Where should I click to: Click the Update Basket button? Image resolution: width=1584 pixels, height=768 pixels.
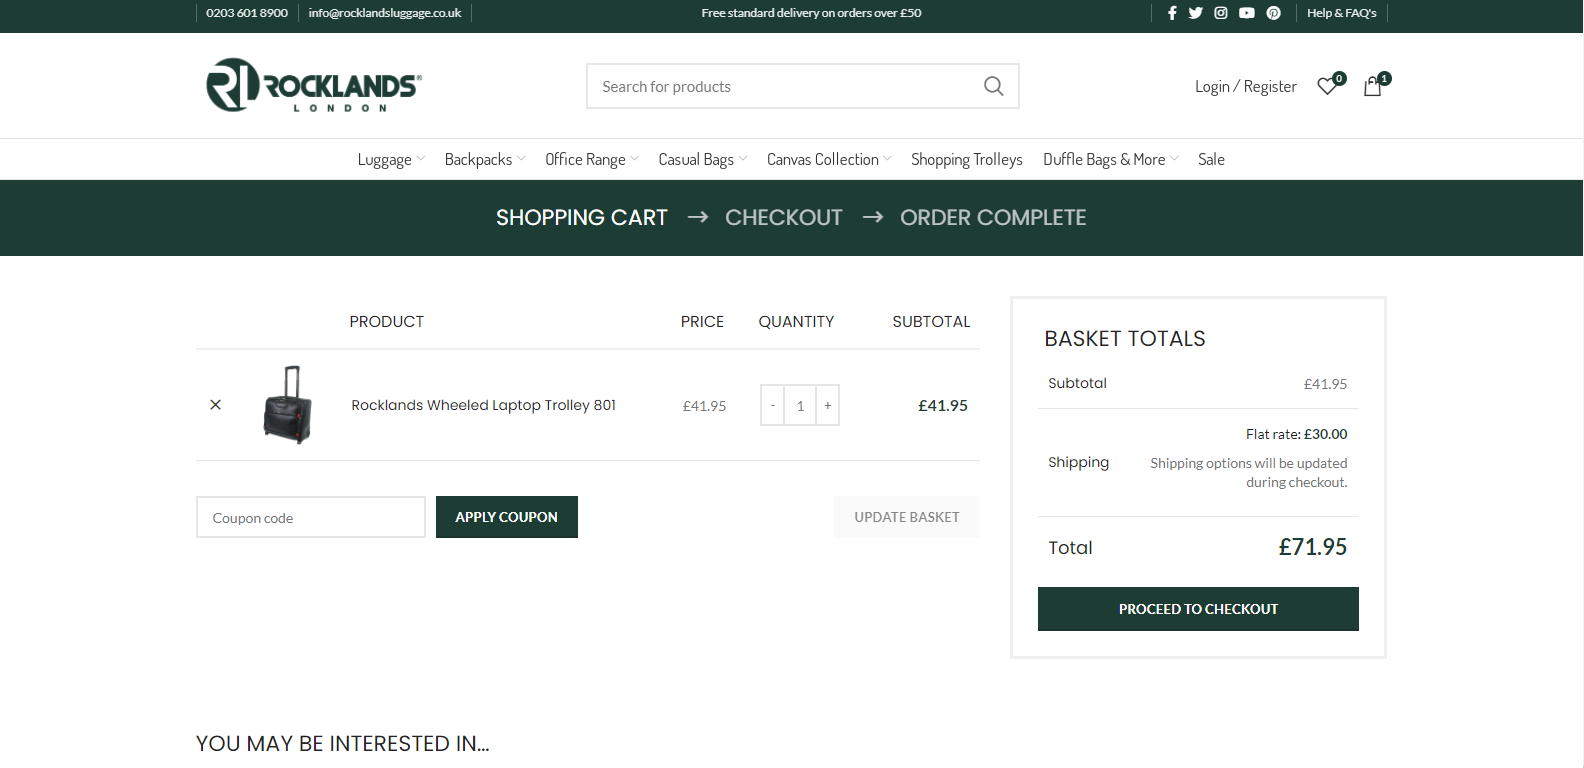(907, 517)
